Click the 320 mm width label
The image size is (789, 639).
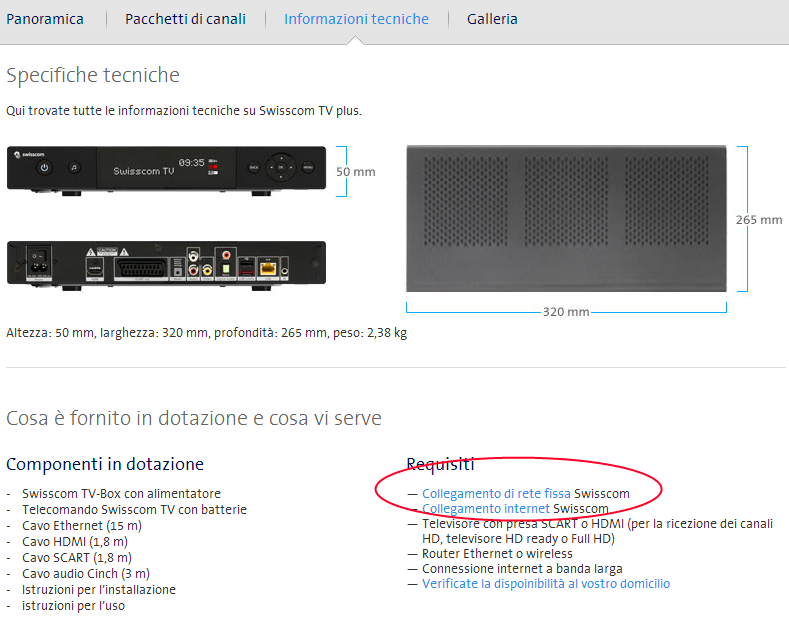566,312
